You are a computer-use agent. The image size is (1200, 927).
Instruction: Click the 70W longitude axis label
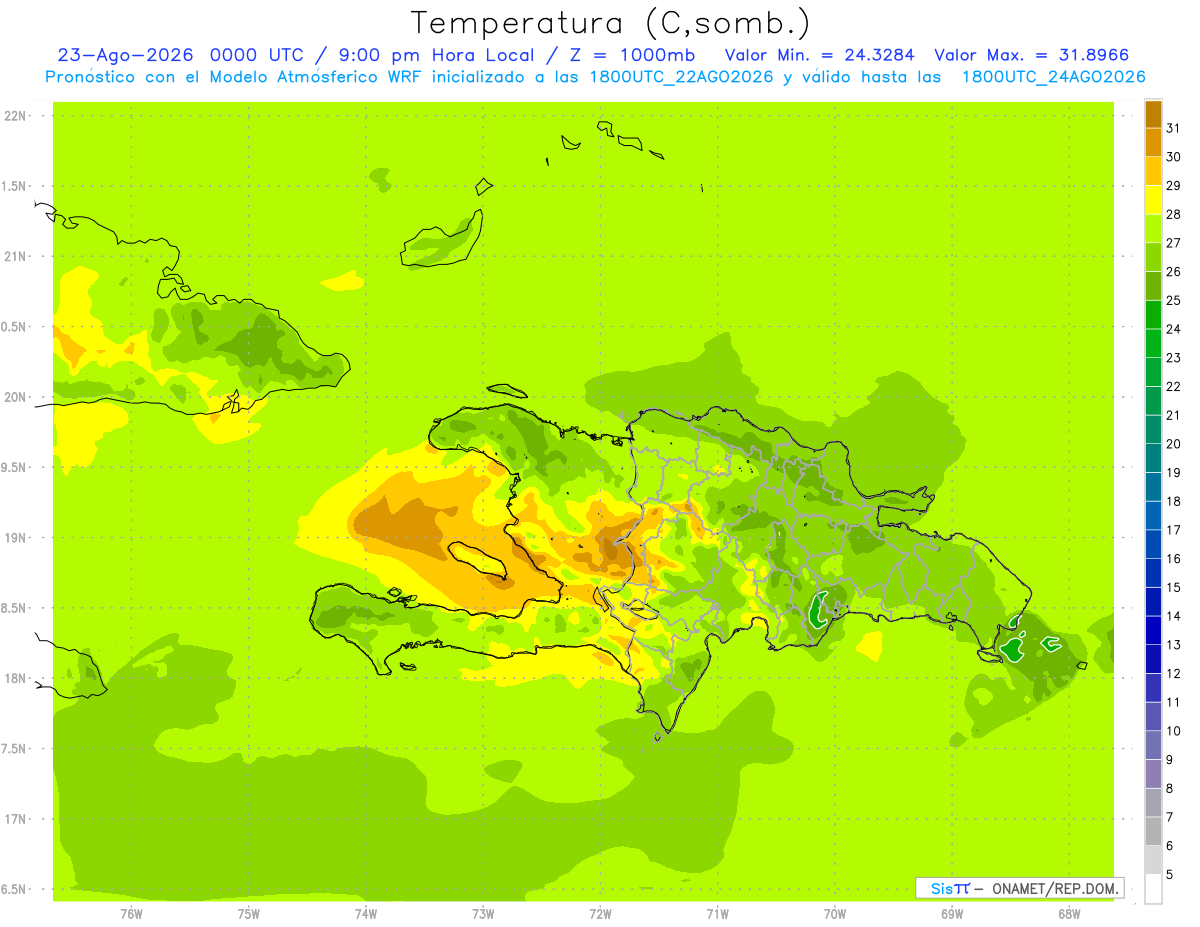click(835, 913)
